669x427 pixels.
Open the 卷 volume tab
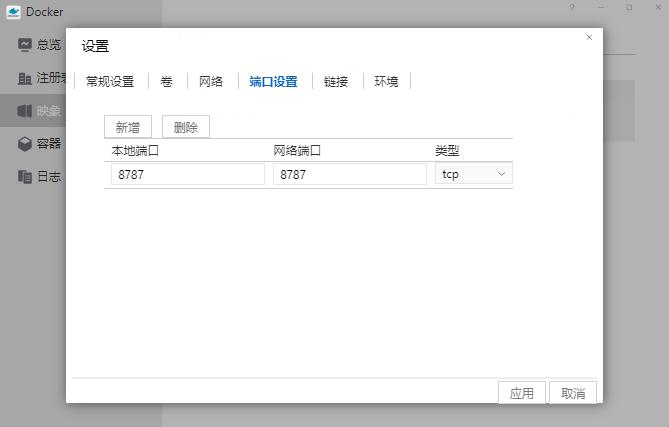pyautogui.click(x=166, y=82)
